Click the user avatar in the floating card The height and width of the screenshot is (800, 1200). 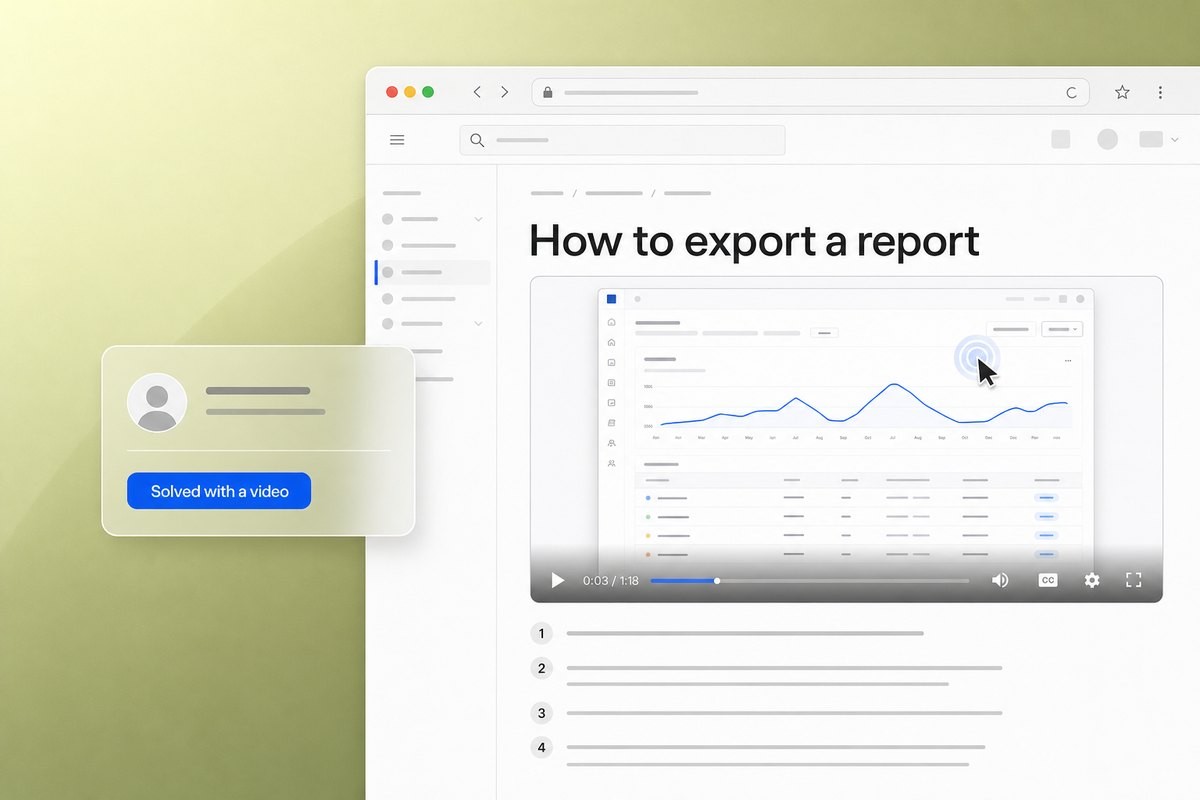[157, 403]
